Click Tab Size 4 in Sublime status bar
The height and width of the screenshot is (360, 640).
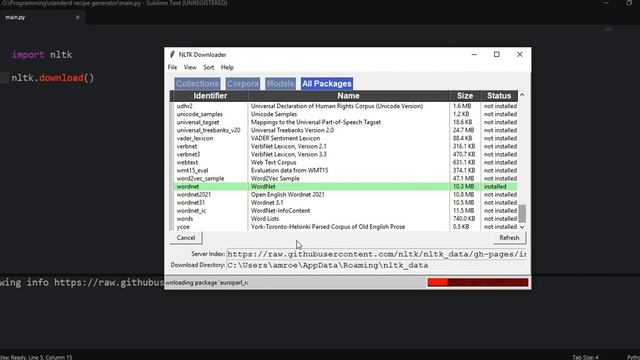pyautogui.click(x=585, y=357)
